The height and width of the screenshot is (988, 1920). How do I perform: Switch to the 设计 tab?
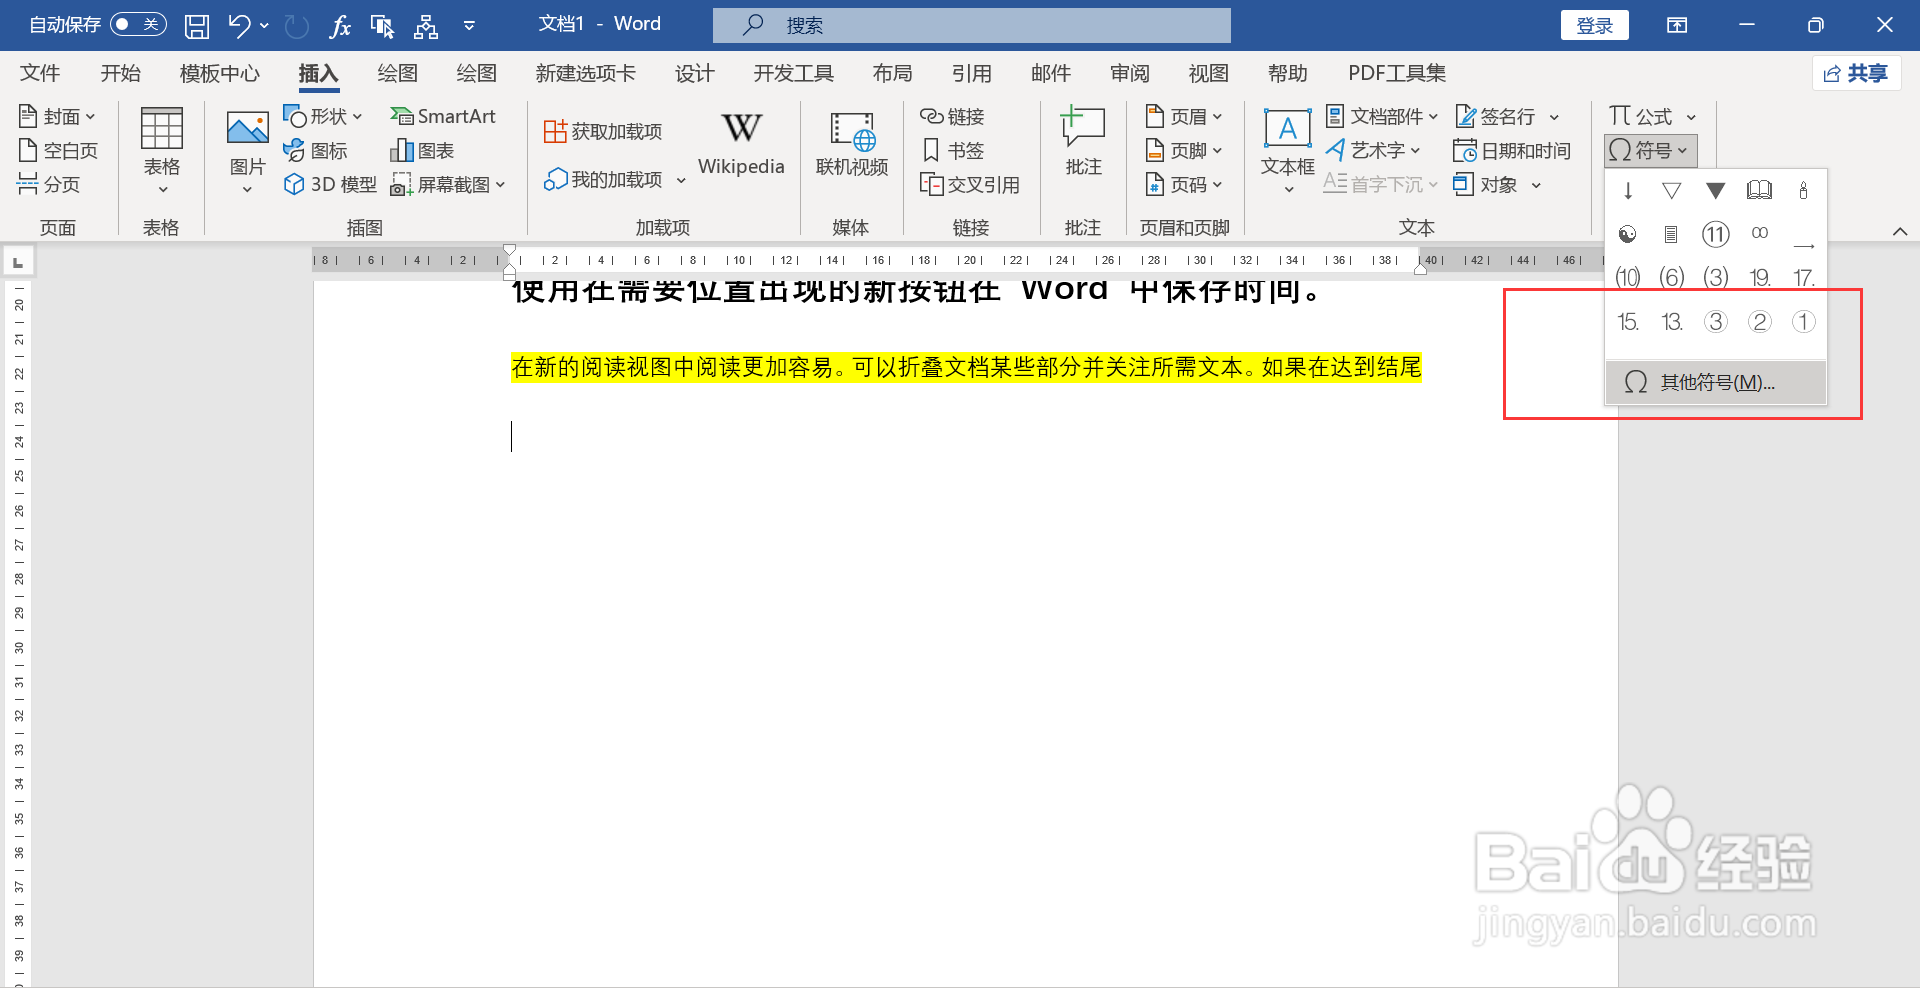[694, 73]
